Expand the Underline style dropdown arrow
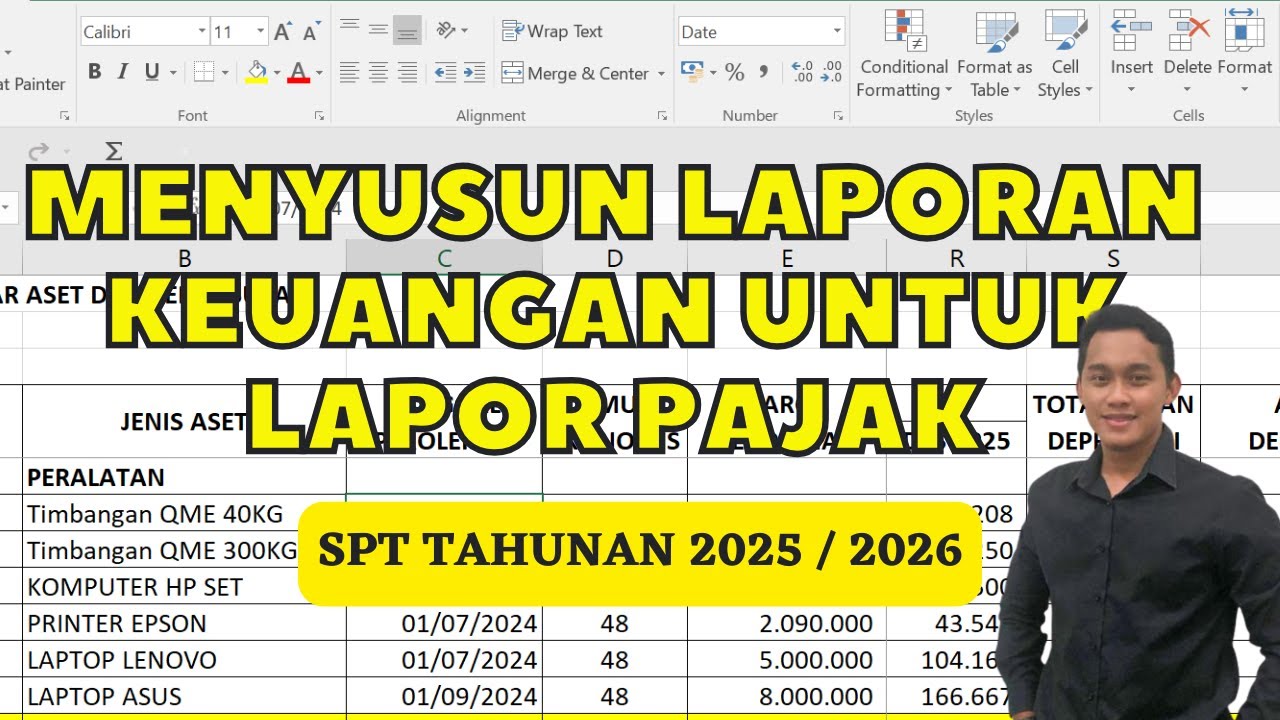The height and width of the screenshot is (720, 1280). click(x=173, y=73)
